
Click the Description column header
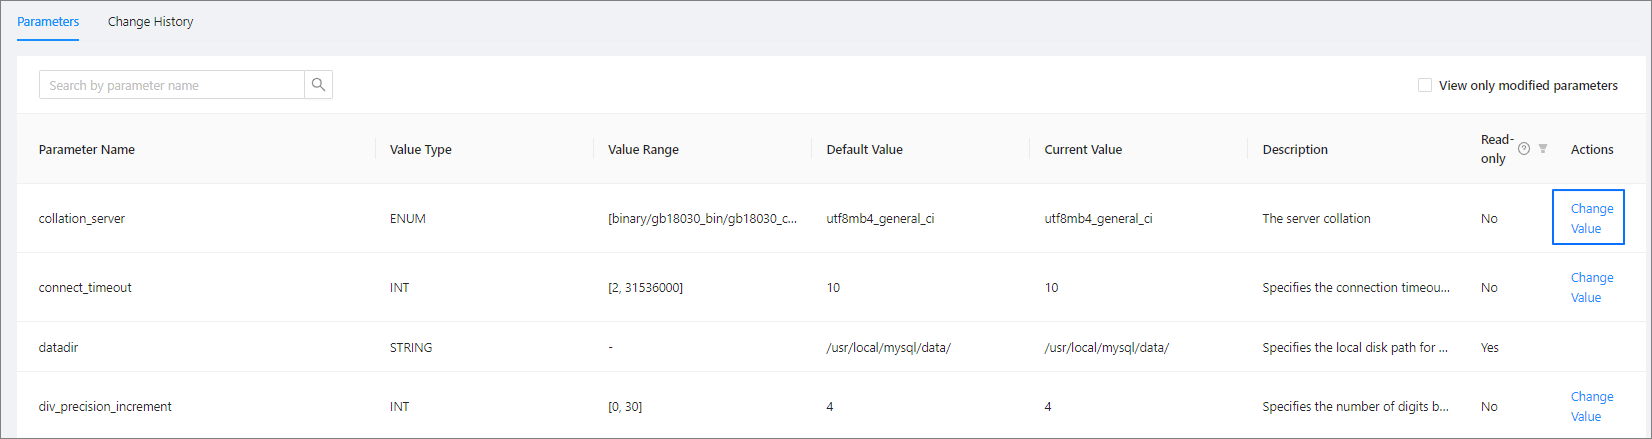[x=1295, y=150]
